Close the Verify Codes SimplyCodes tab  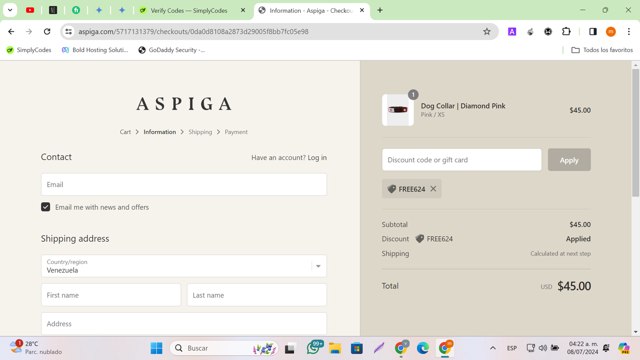(243, 10)
